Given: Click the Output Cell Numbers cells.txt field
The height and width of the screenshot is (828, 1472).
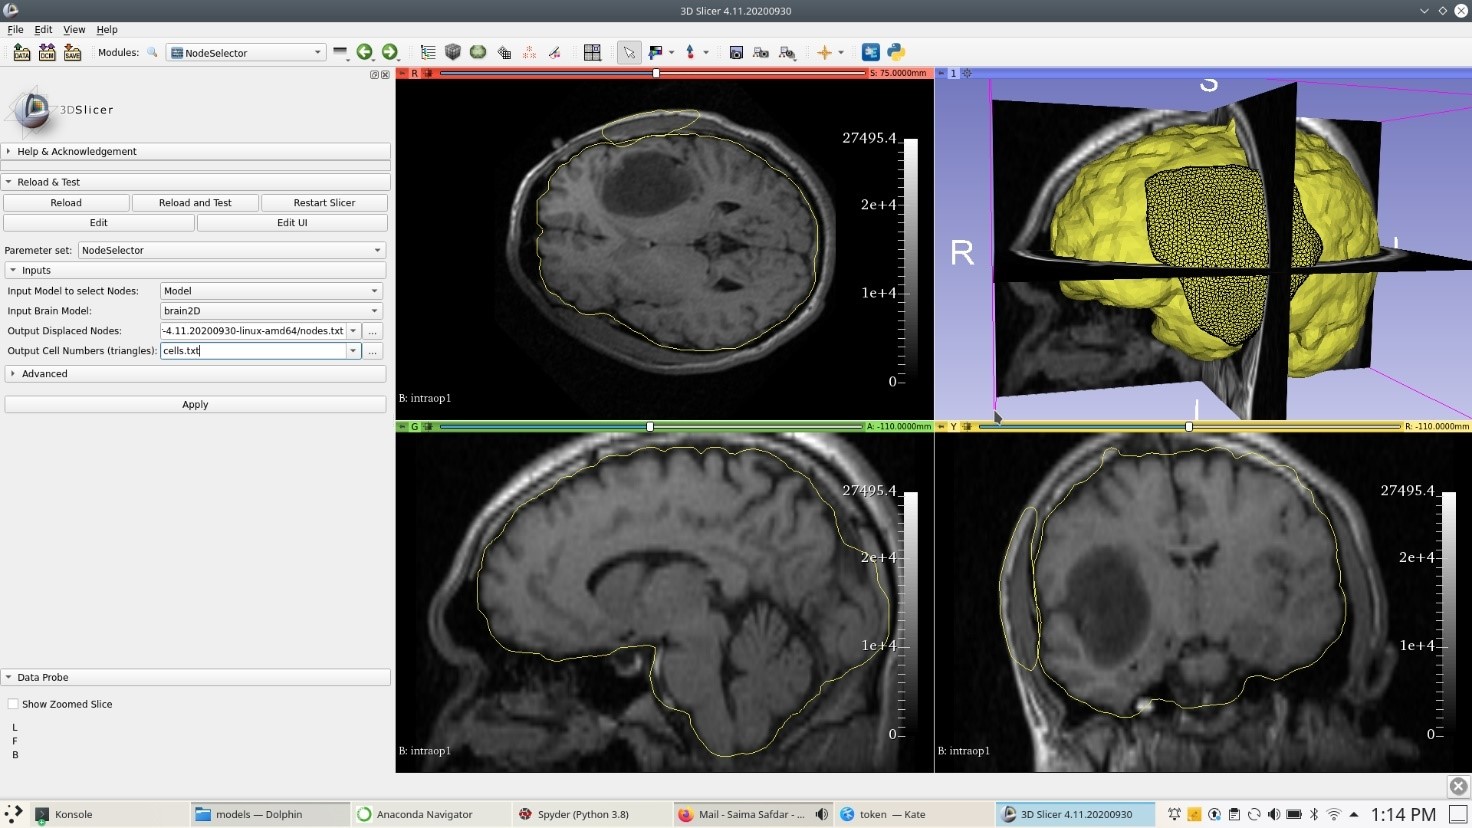Looking at the screenshot, I should tap(253, 351).
